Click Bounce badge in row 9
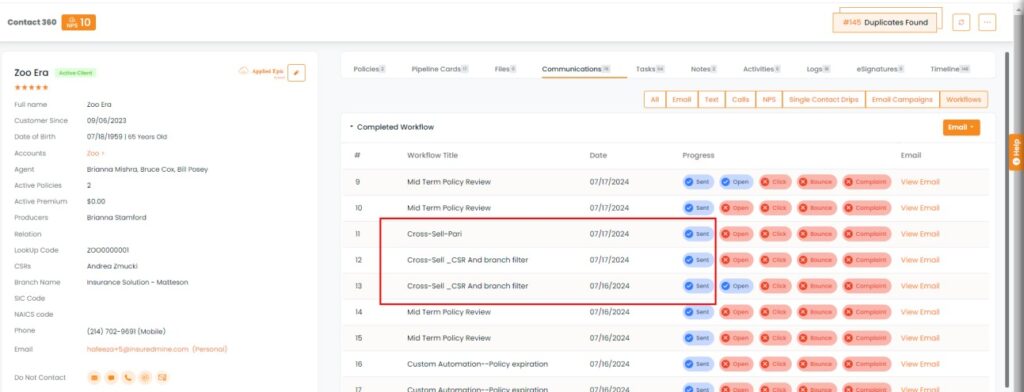Viewport: 1024px width, 392px height. coord(816,182)
